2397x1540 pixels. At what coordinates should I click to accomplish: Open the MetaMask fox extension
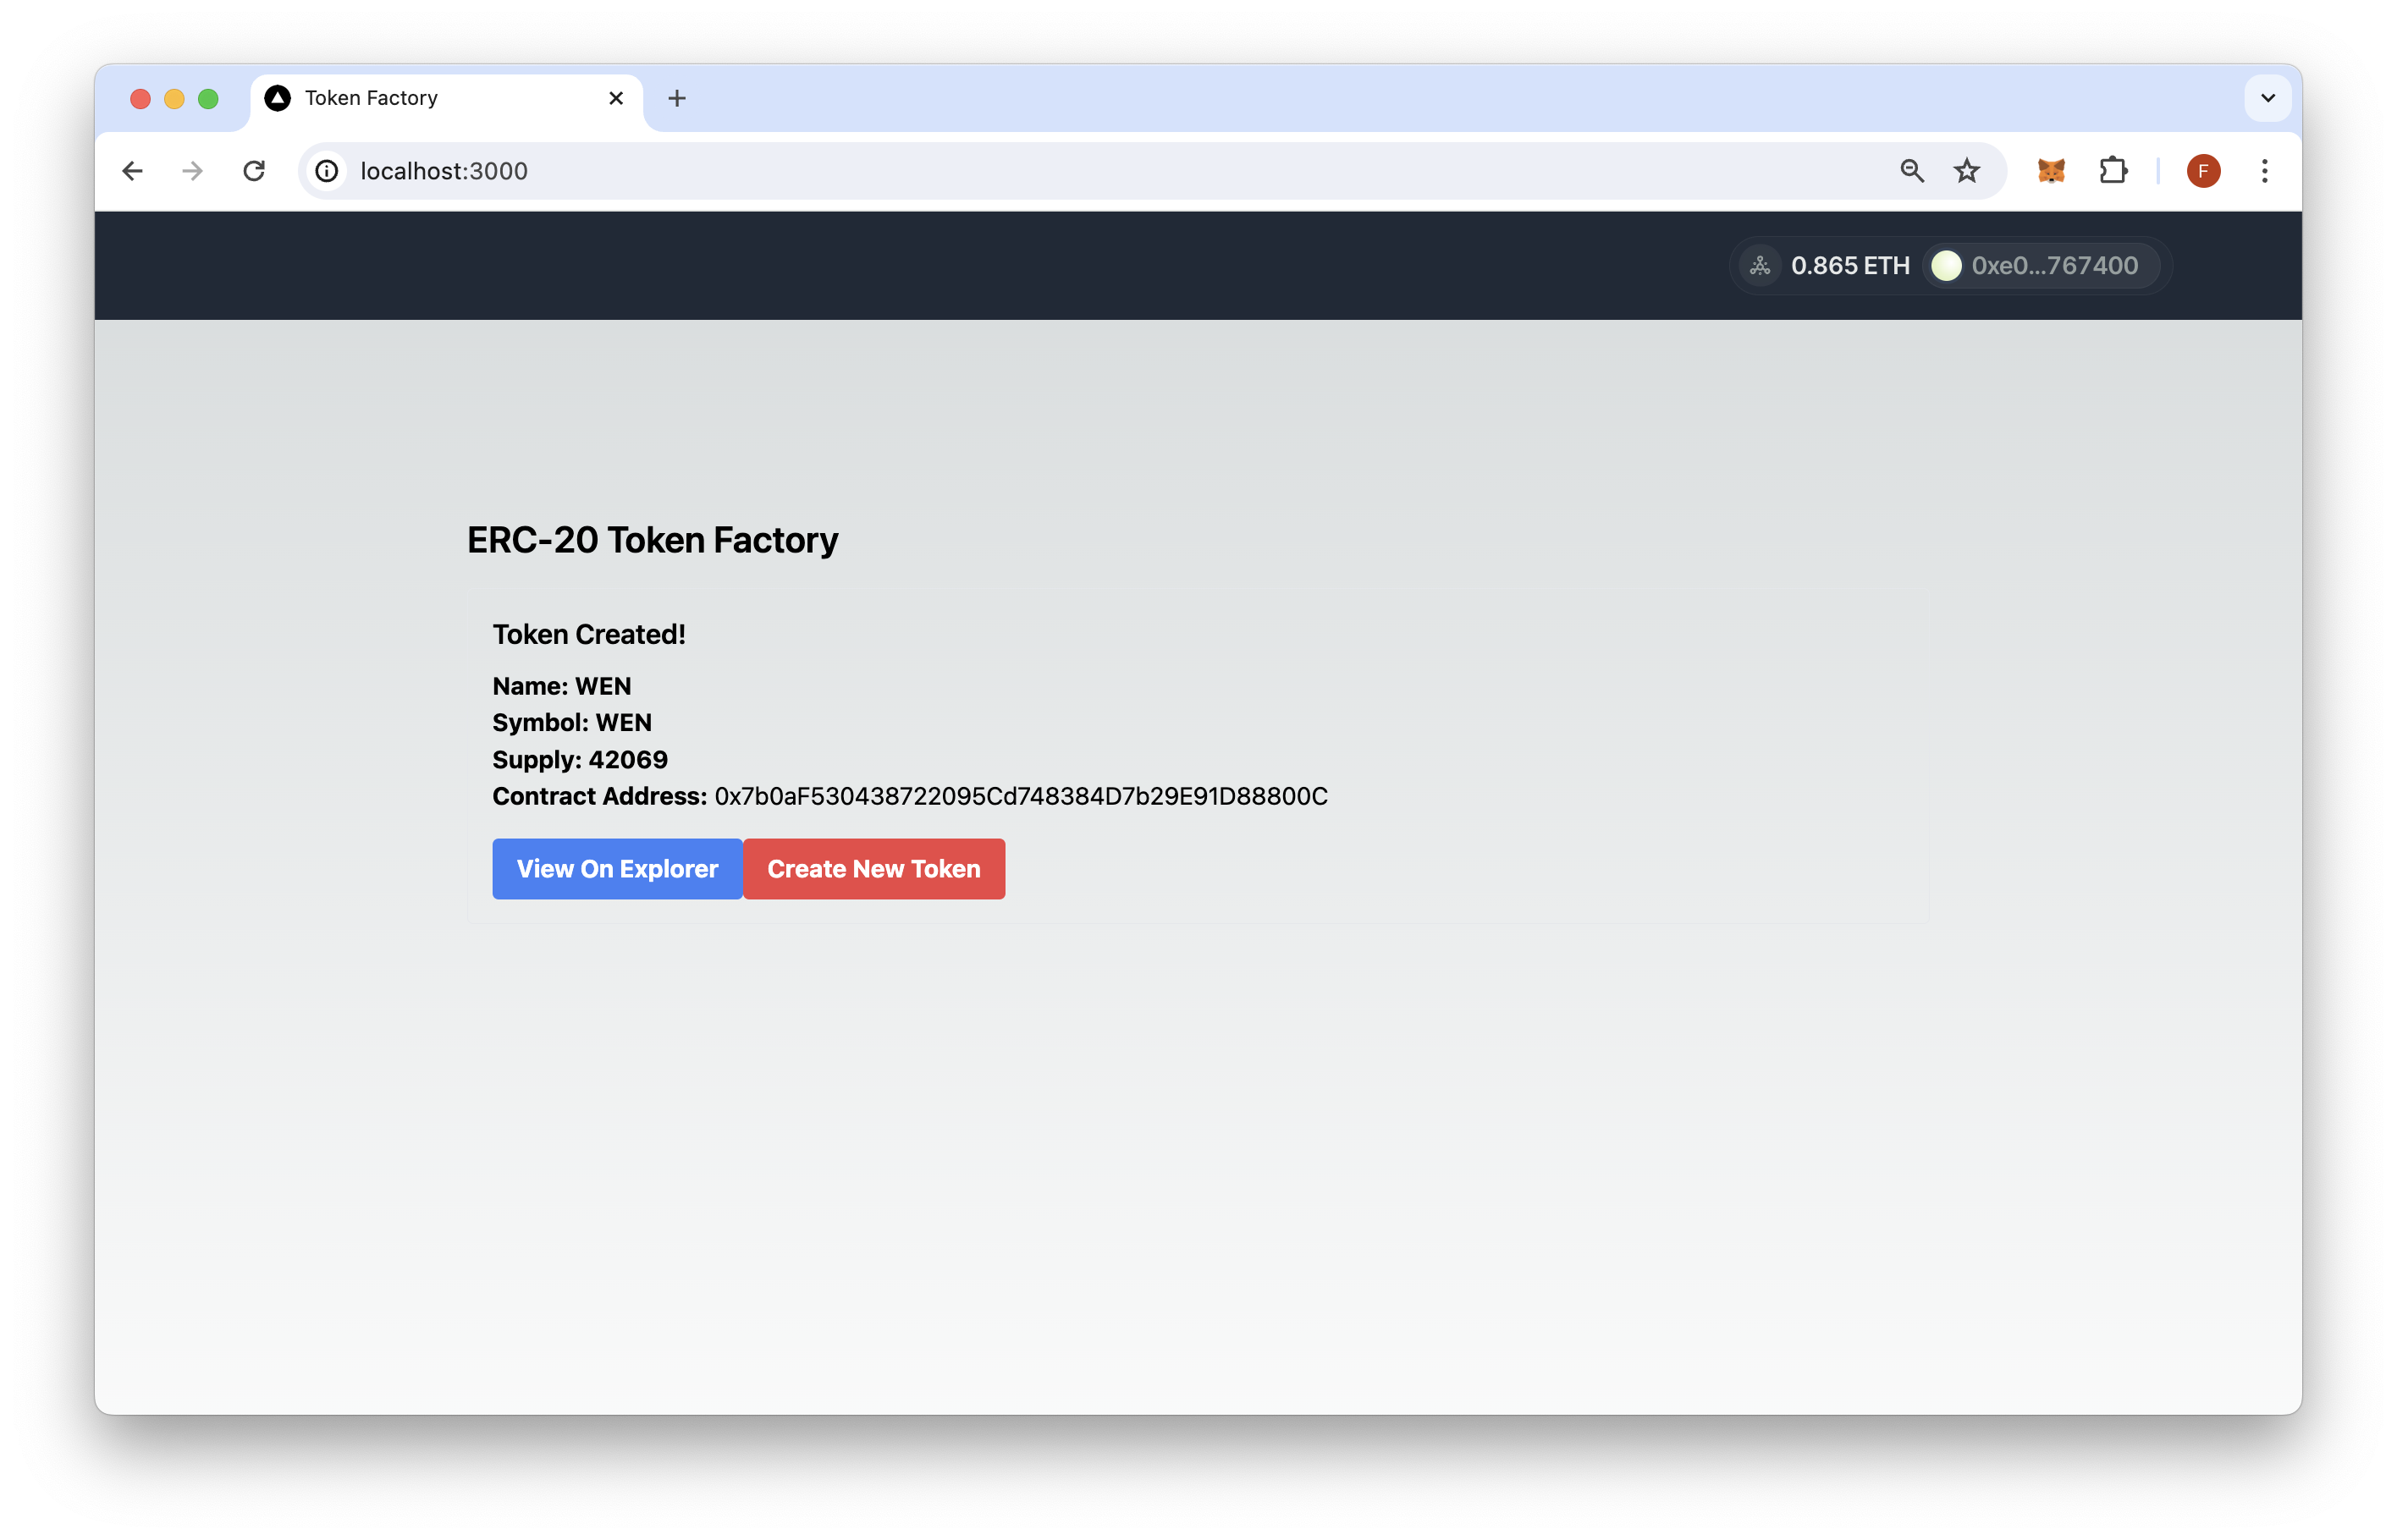pyautogui.click(x=2051, y=171)
